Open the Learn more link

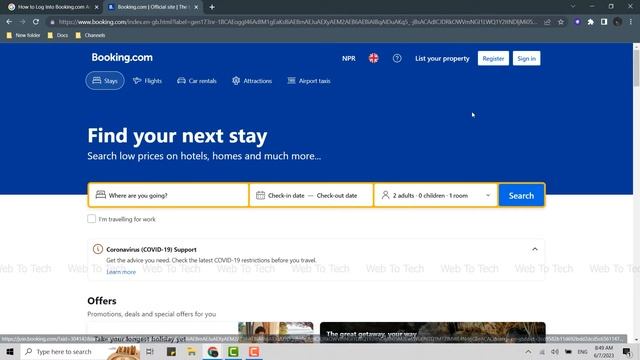121,272
